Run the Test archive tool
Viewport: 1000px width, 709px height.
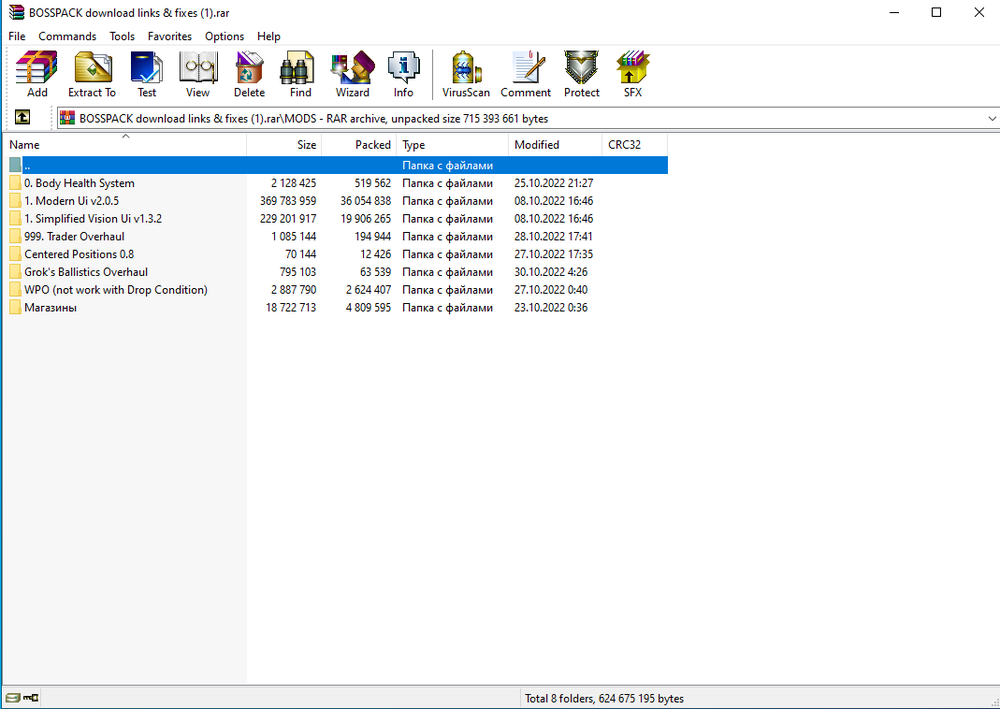tap(147, 74)
